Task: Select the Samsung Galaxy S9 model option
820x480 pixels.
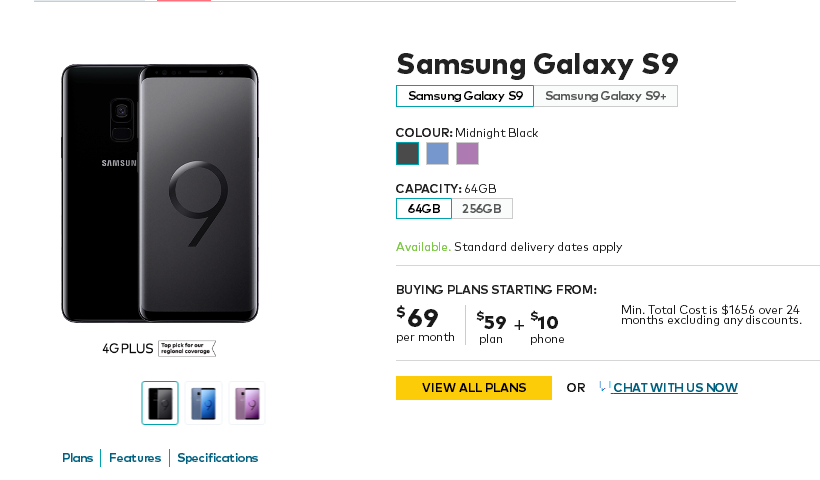Action: tap(465, 96)
